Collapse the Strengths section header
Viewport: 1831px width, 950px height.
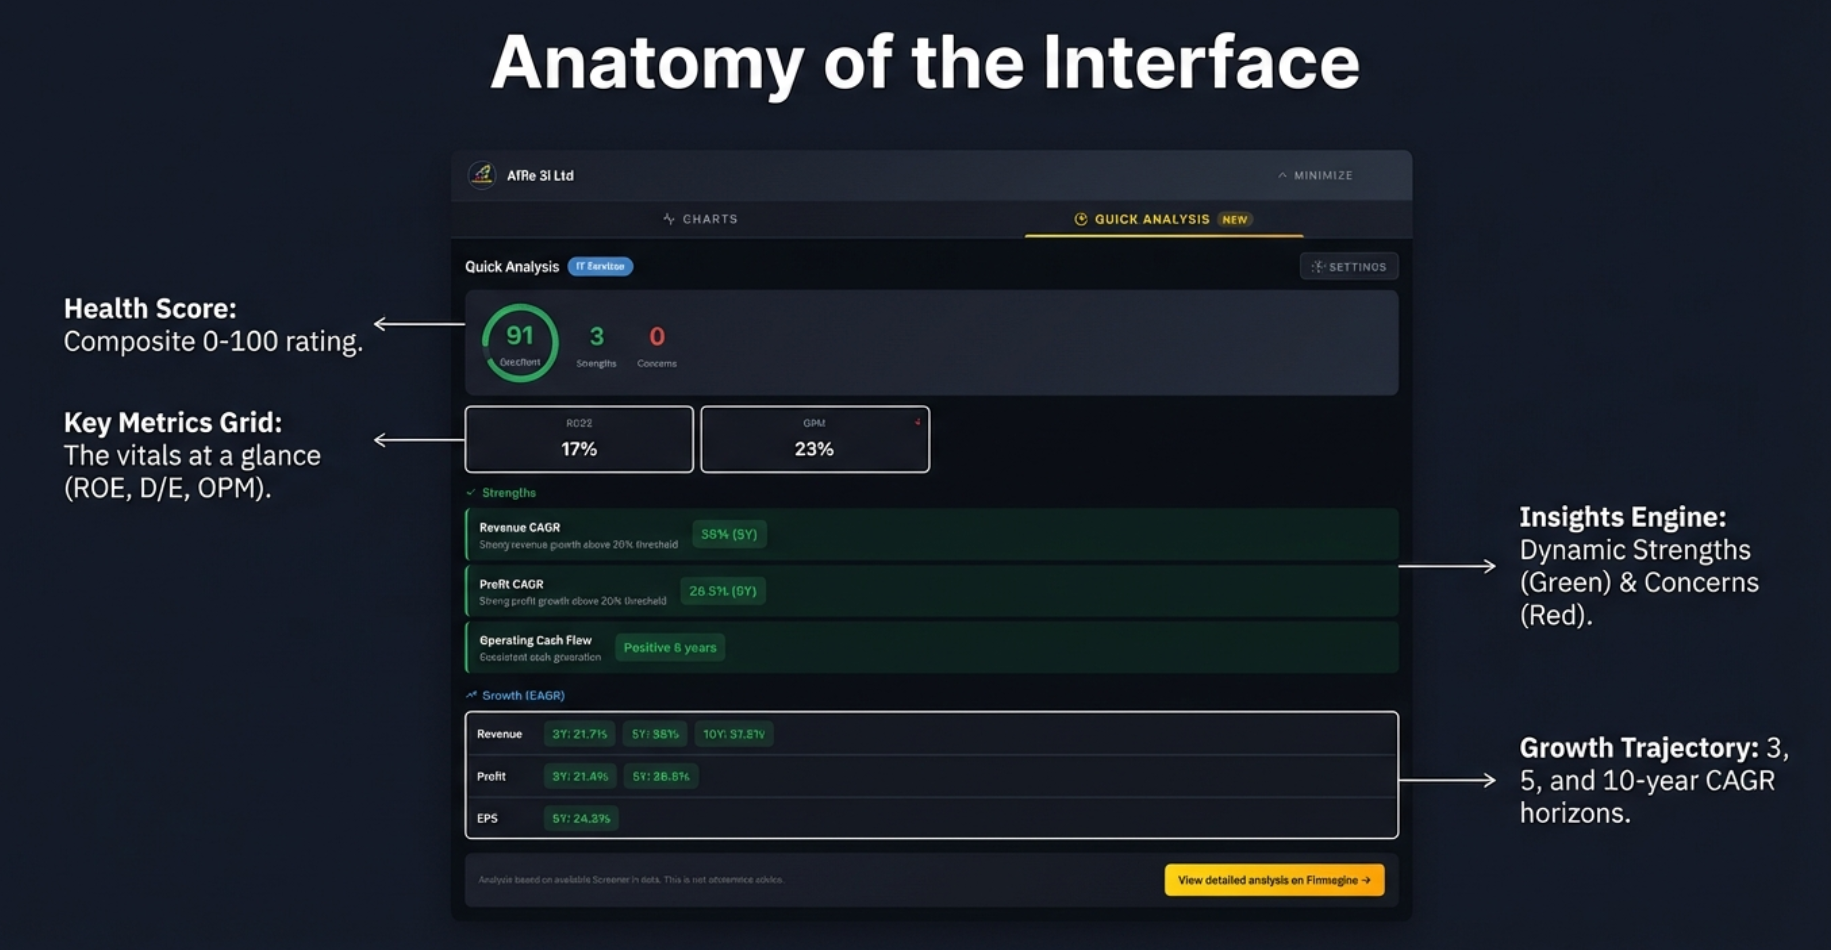point(508,493)
